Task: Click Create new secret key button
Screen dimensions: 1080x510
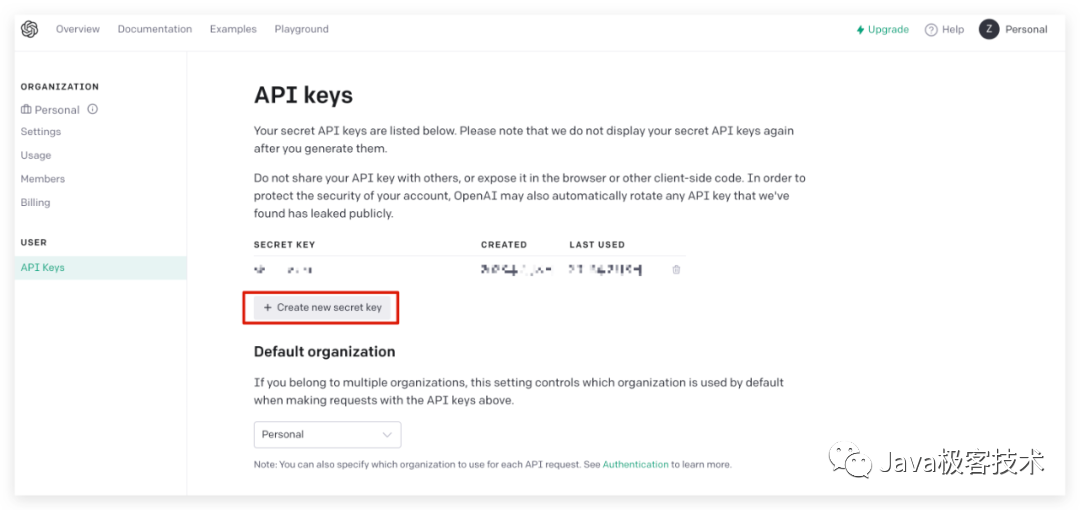Action: point(322,307)
